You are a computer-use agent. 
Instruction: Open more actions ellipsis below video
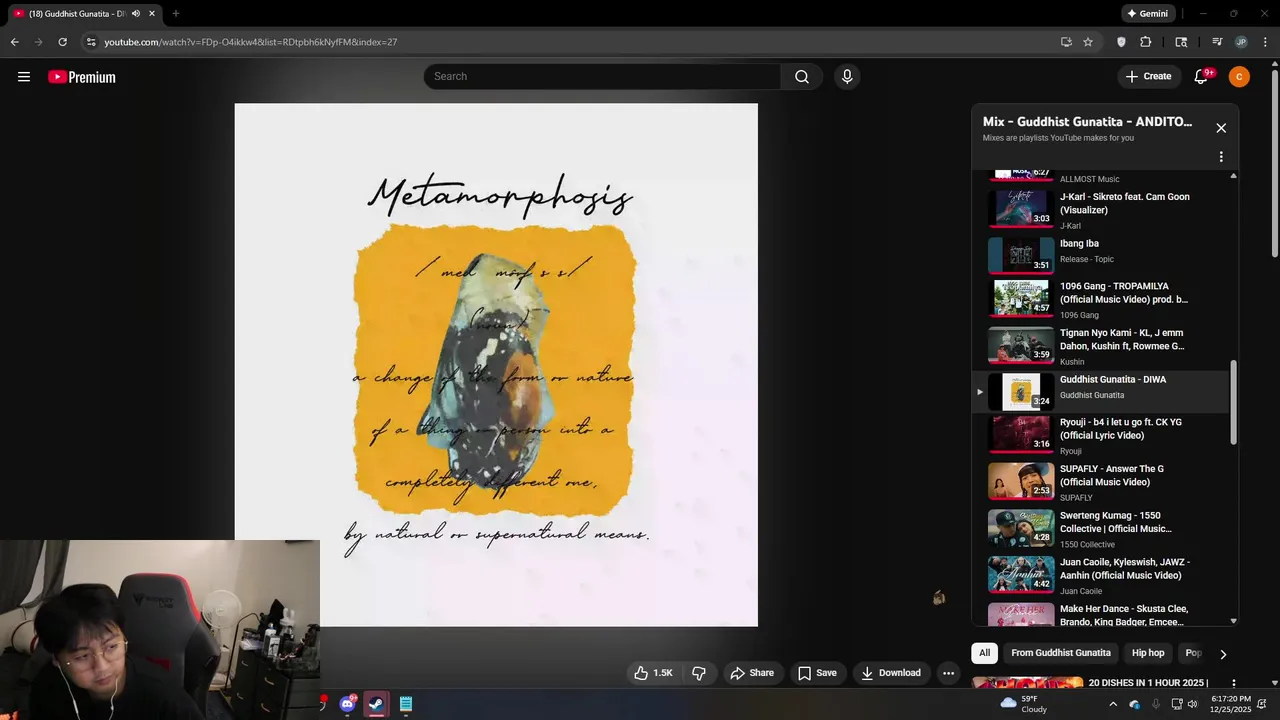coord(948,673)
